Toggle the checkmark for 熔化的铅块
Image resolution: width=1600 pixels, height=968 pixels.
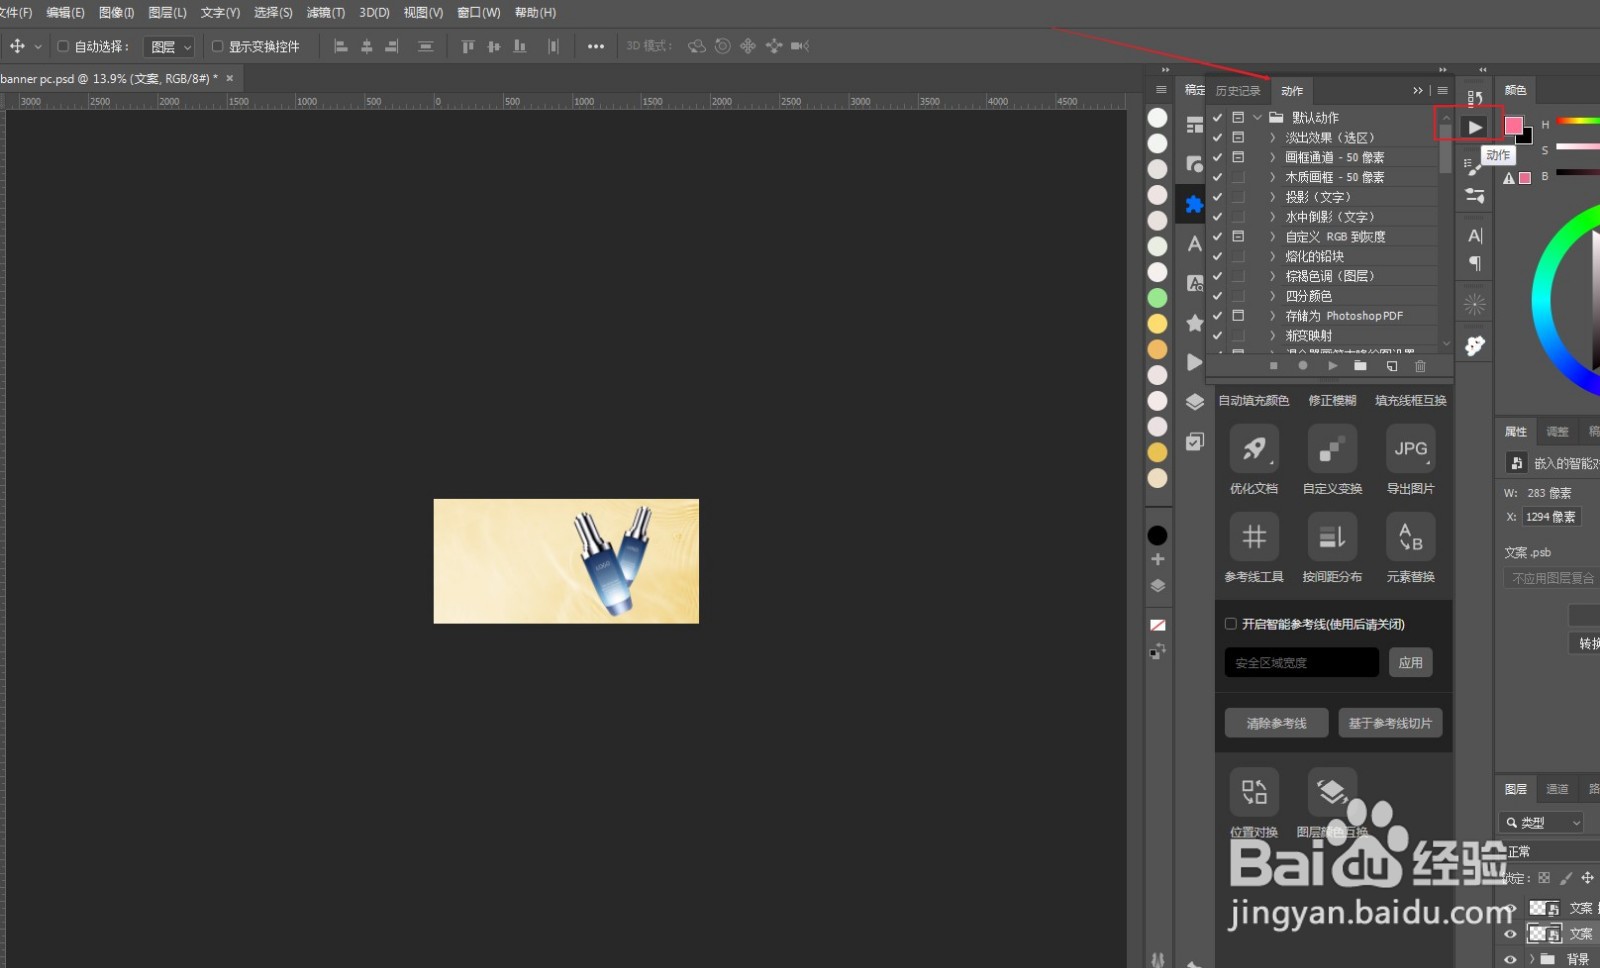point(1217,256)
